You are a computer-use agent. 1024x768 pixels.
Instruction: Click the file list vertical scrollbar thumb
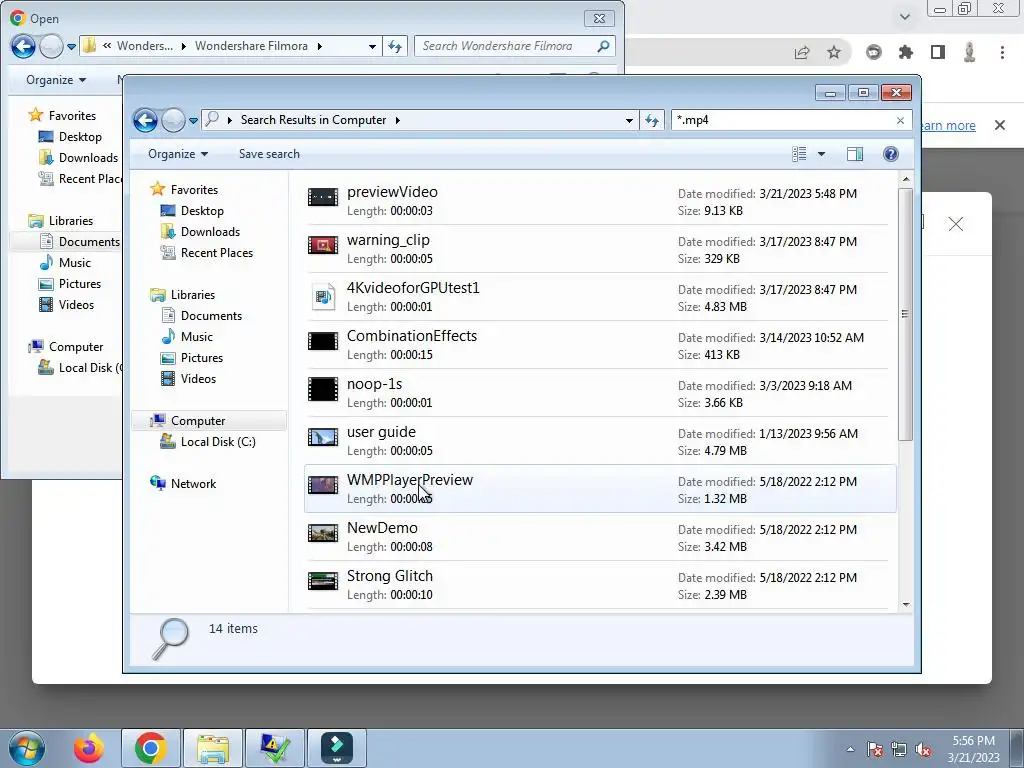[906, 314]
